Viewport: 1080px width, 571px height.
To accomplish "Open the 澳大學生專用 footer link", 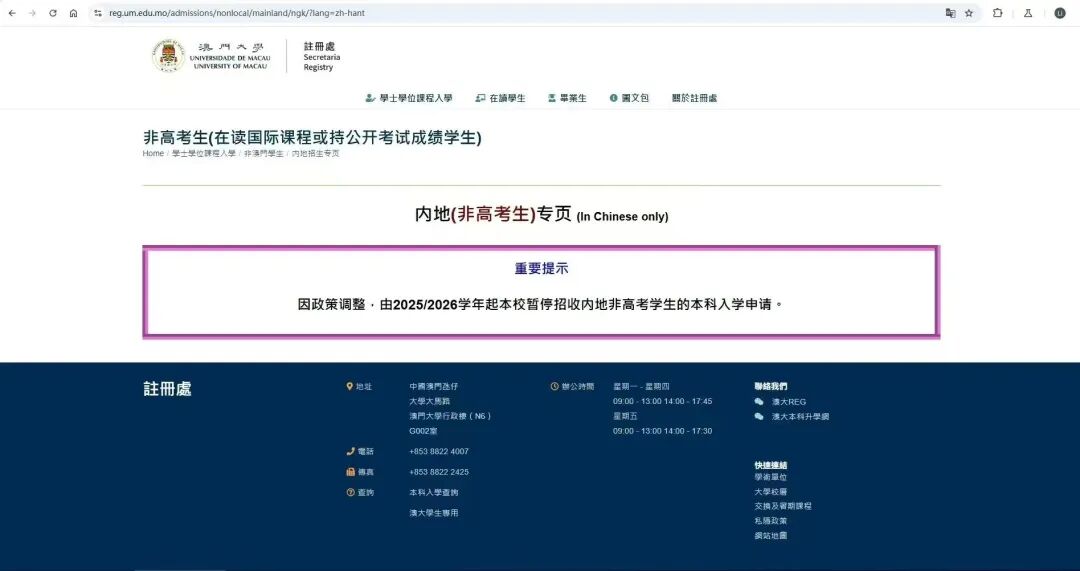I will point(434,513).
